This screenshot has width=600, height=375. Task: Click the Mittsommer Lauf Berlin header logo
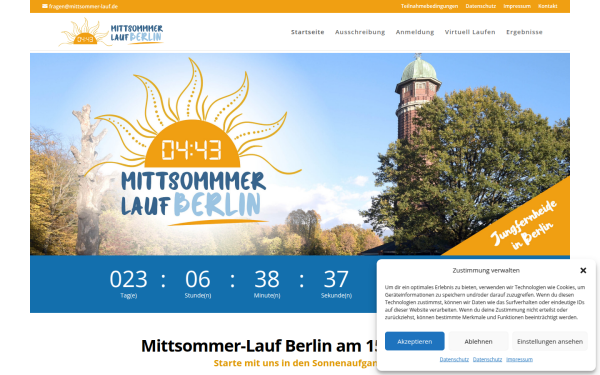tap(111, 32)
